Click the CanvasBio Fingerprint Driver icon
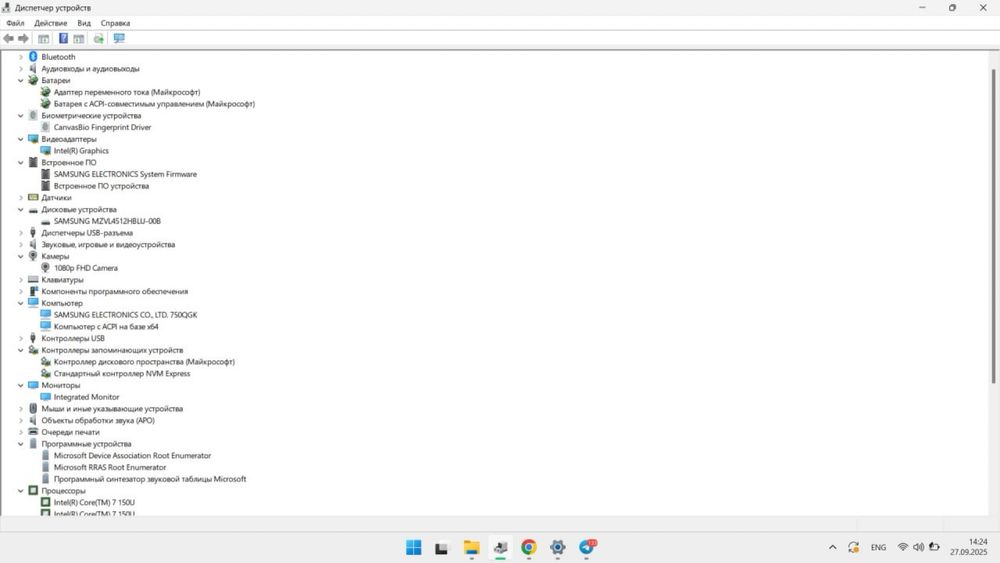 pos(45,127)
